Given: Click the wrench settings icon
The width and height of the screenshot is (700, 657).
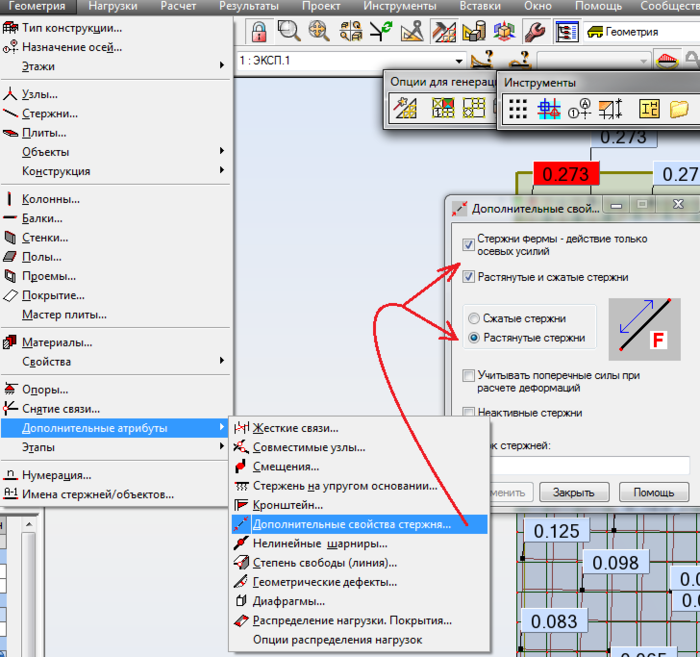Looking at the screenshot, I should [x=534, y=32].
